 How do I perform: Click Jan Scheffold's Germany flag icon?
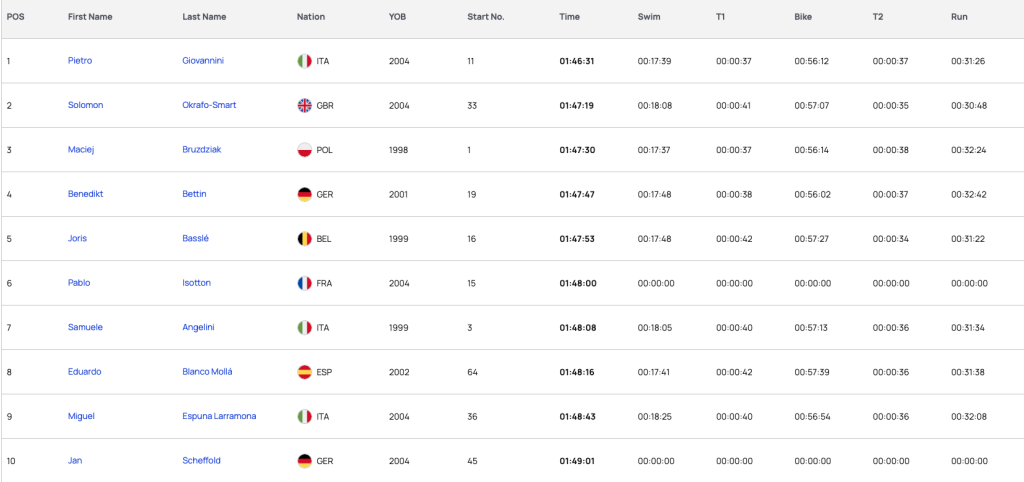point(304,460)
